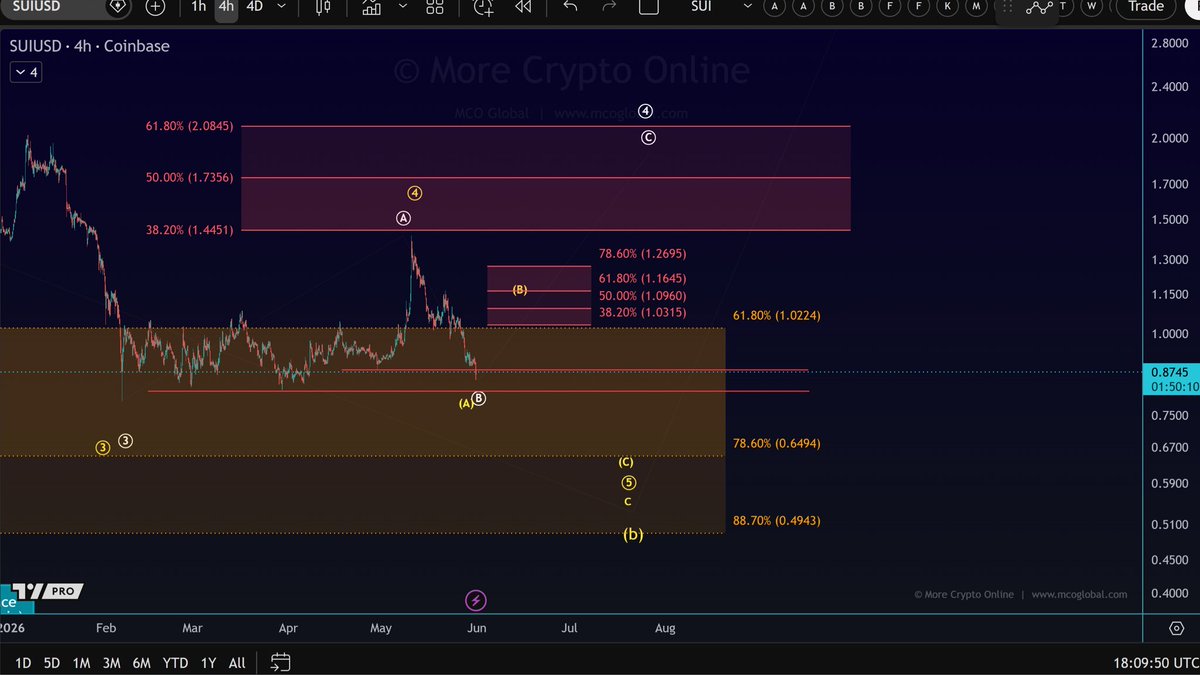Image resolution: width=1200 pixels, height=675 pixels.
Task: Click the diamond icon next to SUIUSD
Action: point(118,7)
